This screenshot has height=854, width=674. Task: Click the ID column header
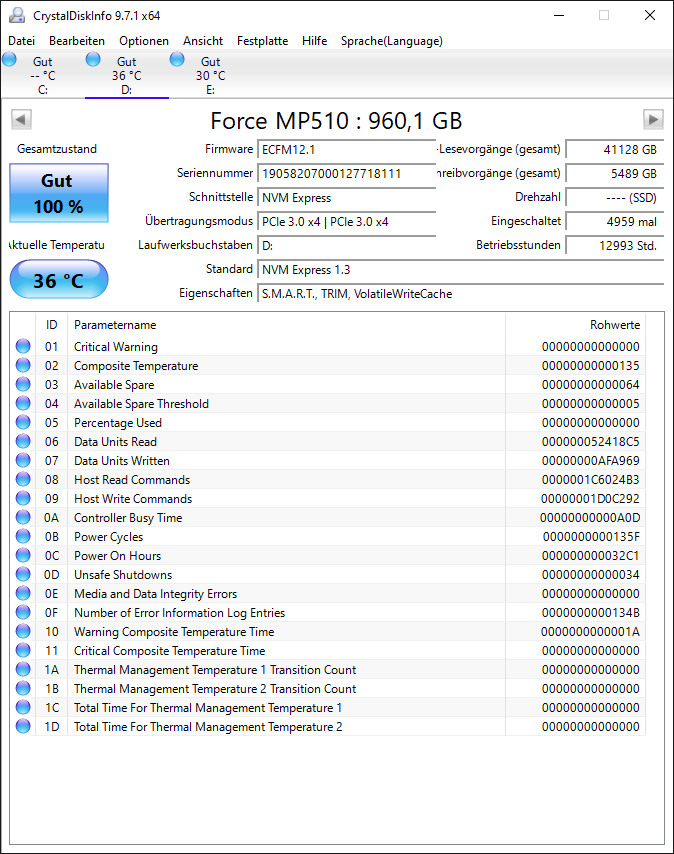51,325
